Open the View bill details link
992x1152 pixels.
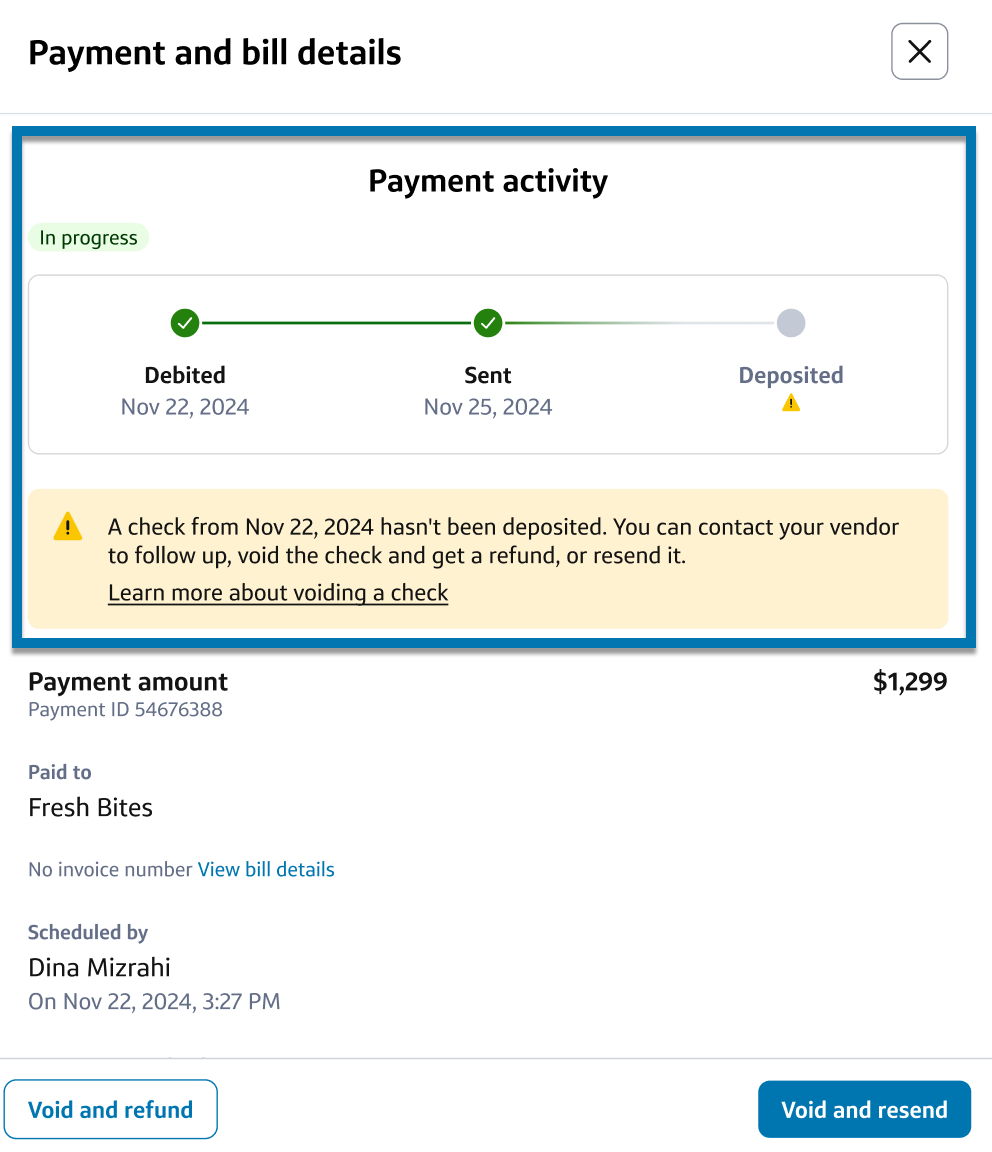pyautogui.click(x=266, y=869)
